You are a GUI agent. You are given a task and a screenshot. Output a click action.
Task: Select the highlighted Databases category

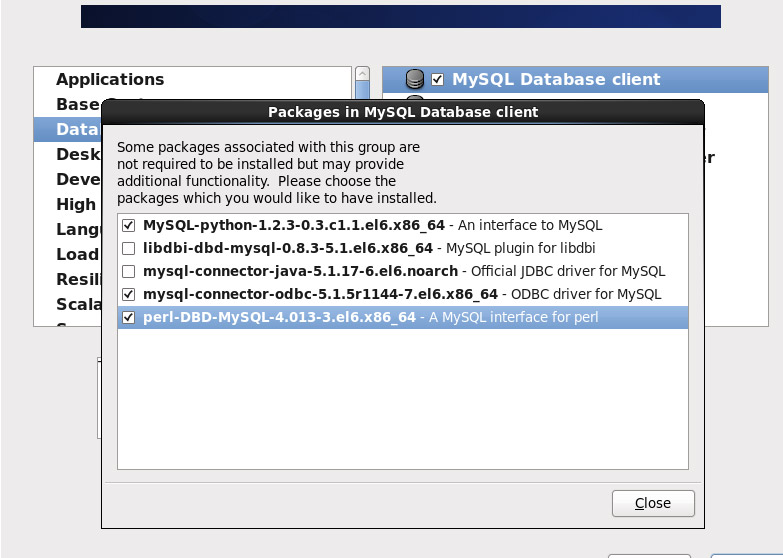pyautogui.click(x=68, y=129)
